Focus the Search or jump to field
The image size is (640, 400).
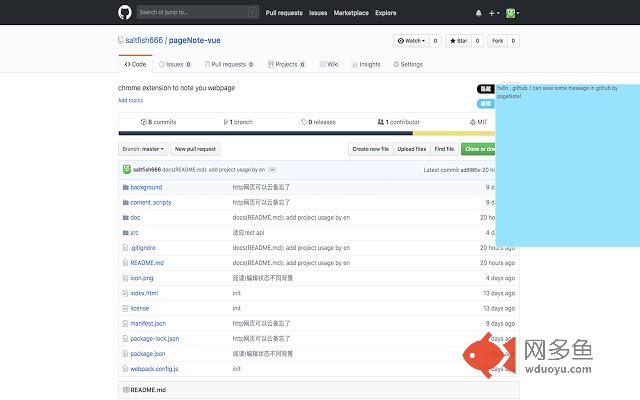[x=198, y=12]
